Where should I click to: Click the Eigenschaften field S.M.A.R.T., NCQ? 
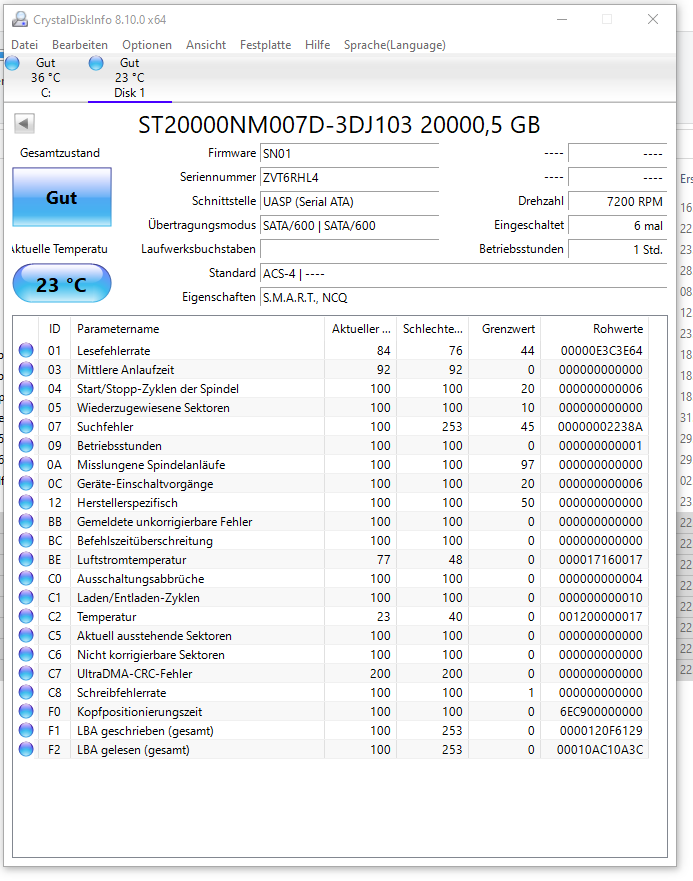pos(463,298)
